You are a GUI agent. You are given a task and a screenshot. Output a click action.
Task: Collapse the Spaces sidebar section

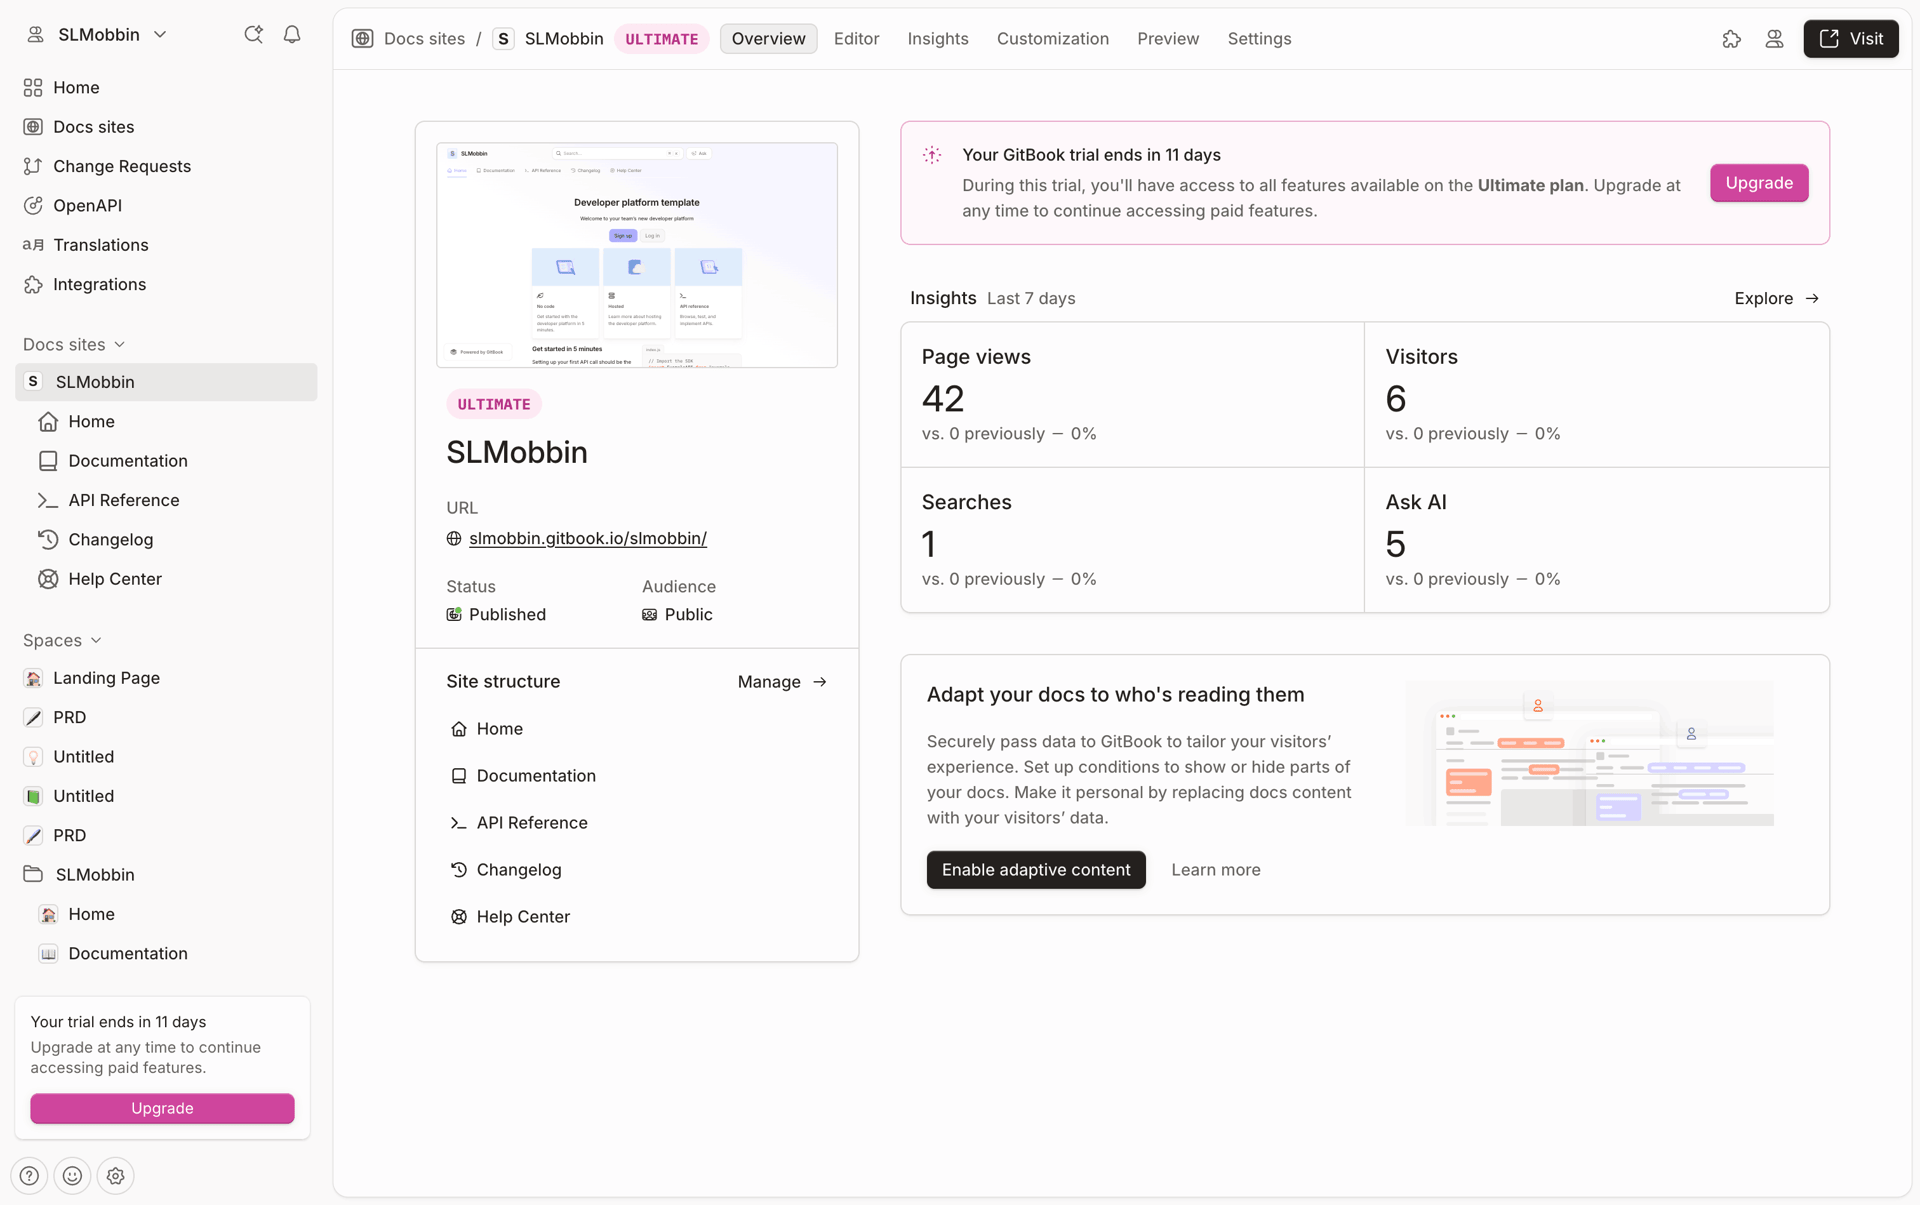point(62,640)
